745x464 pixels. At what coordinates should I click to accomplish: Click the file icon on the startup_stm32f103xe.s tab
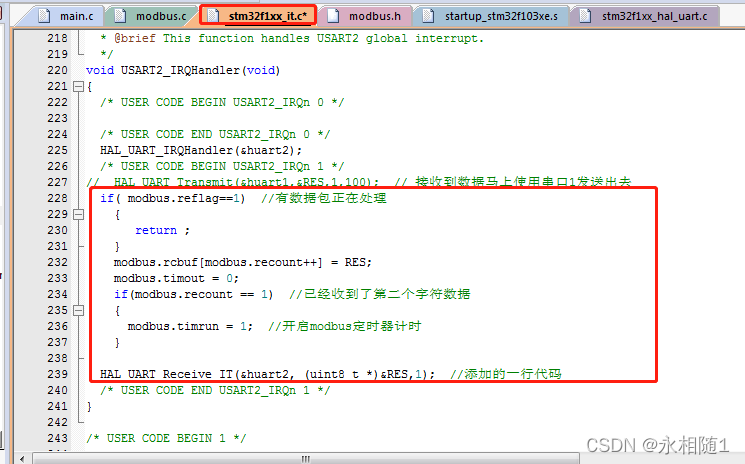click(428, 16)
